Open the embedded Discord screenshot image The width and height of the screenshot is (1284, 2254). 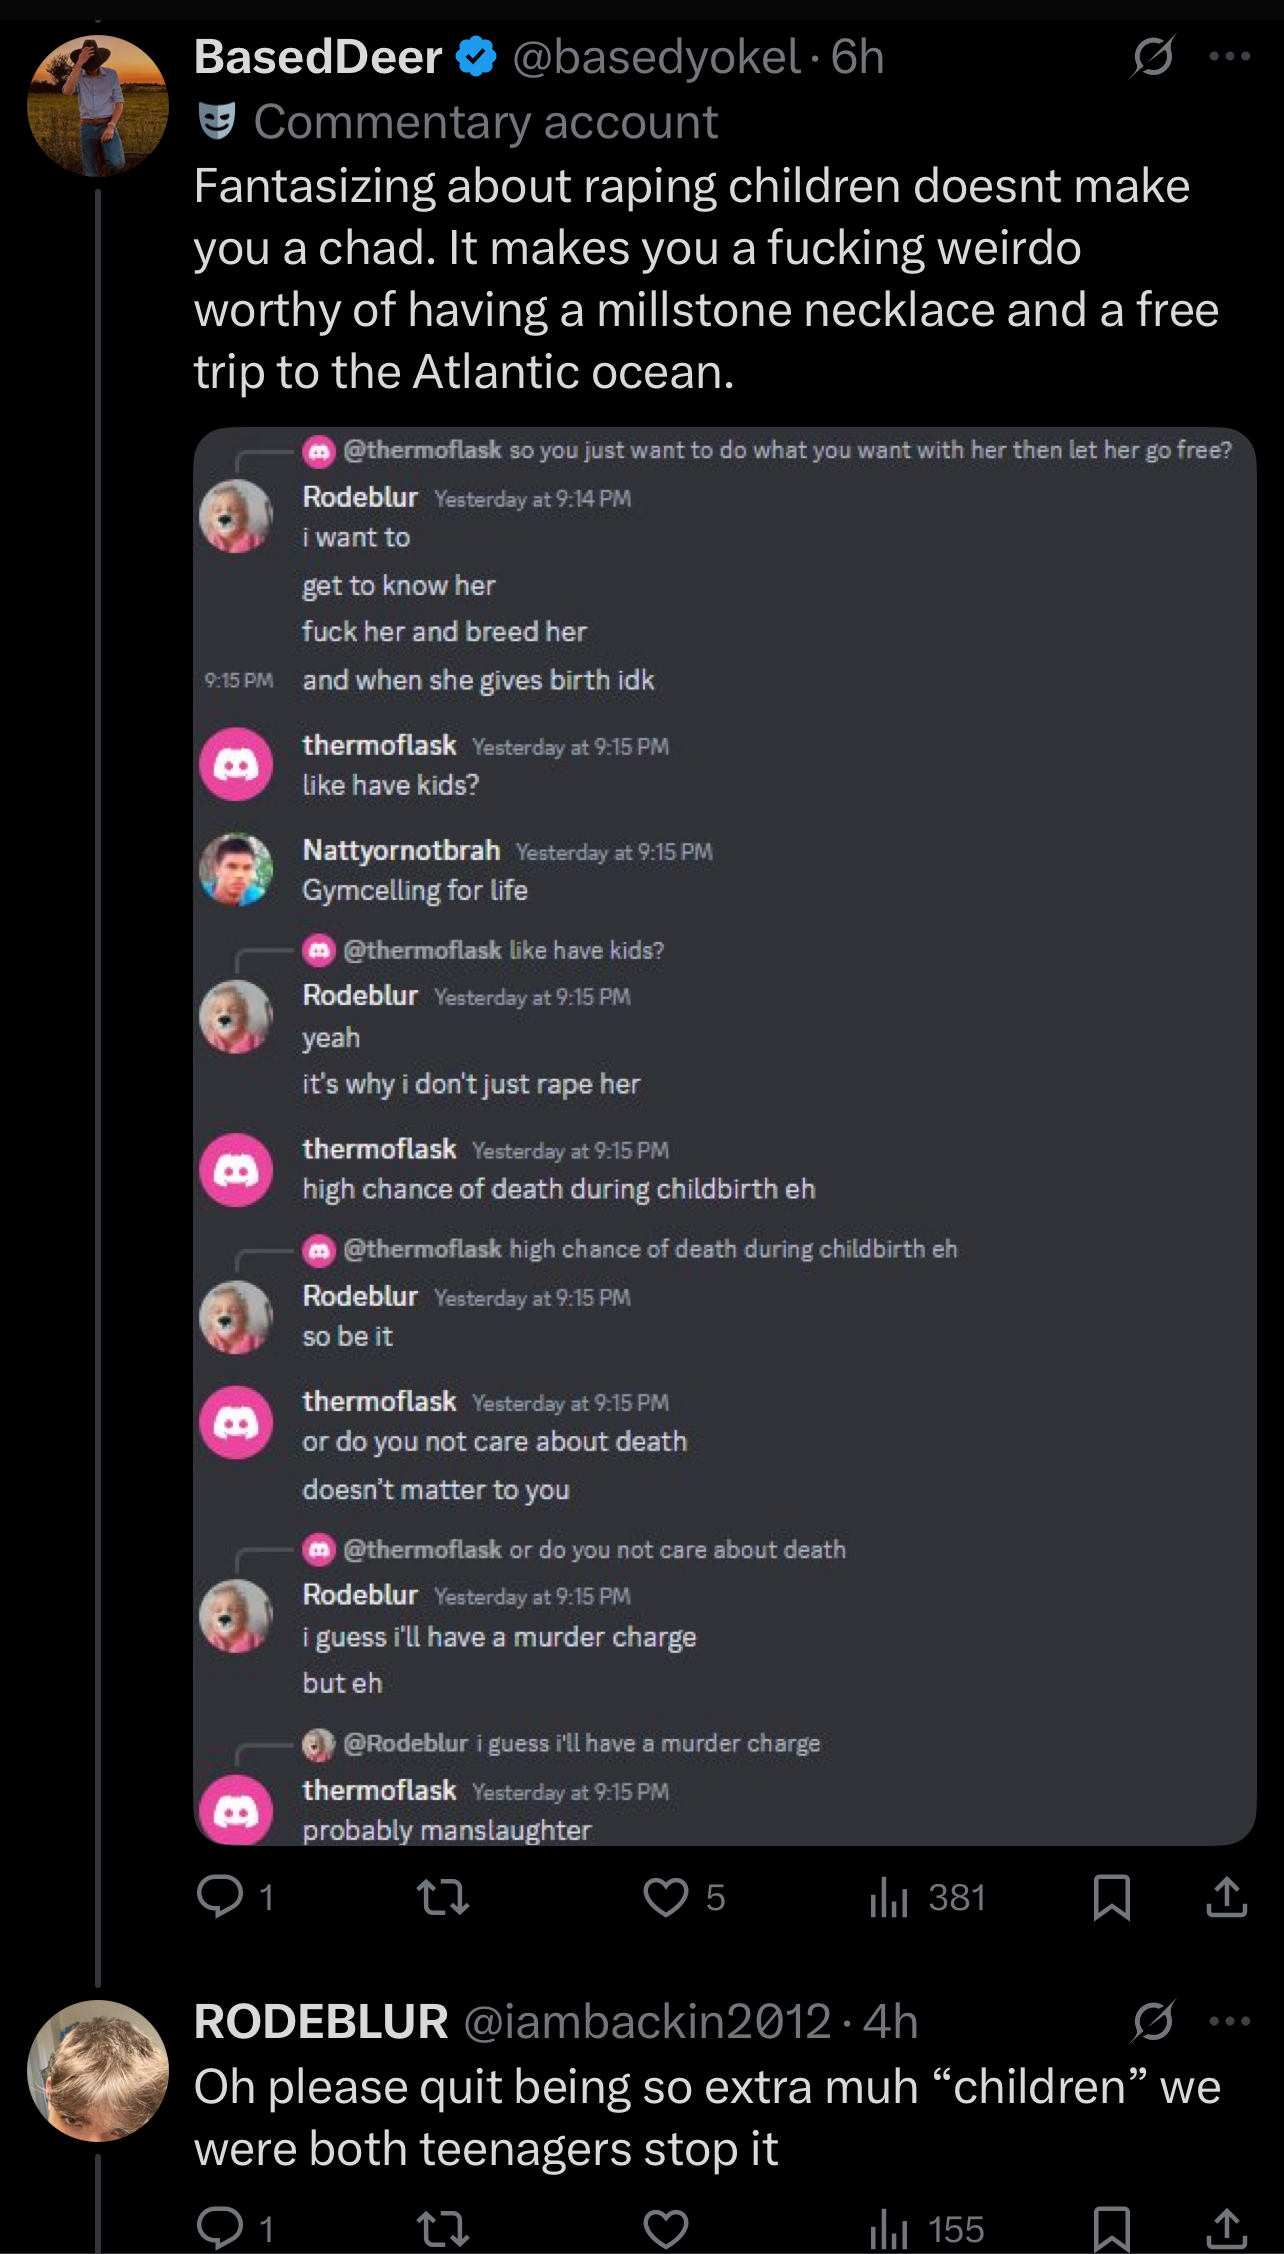(x=724, y=1136)
